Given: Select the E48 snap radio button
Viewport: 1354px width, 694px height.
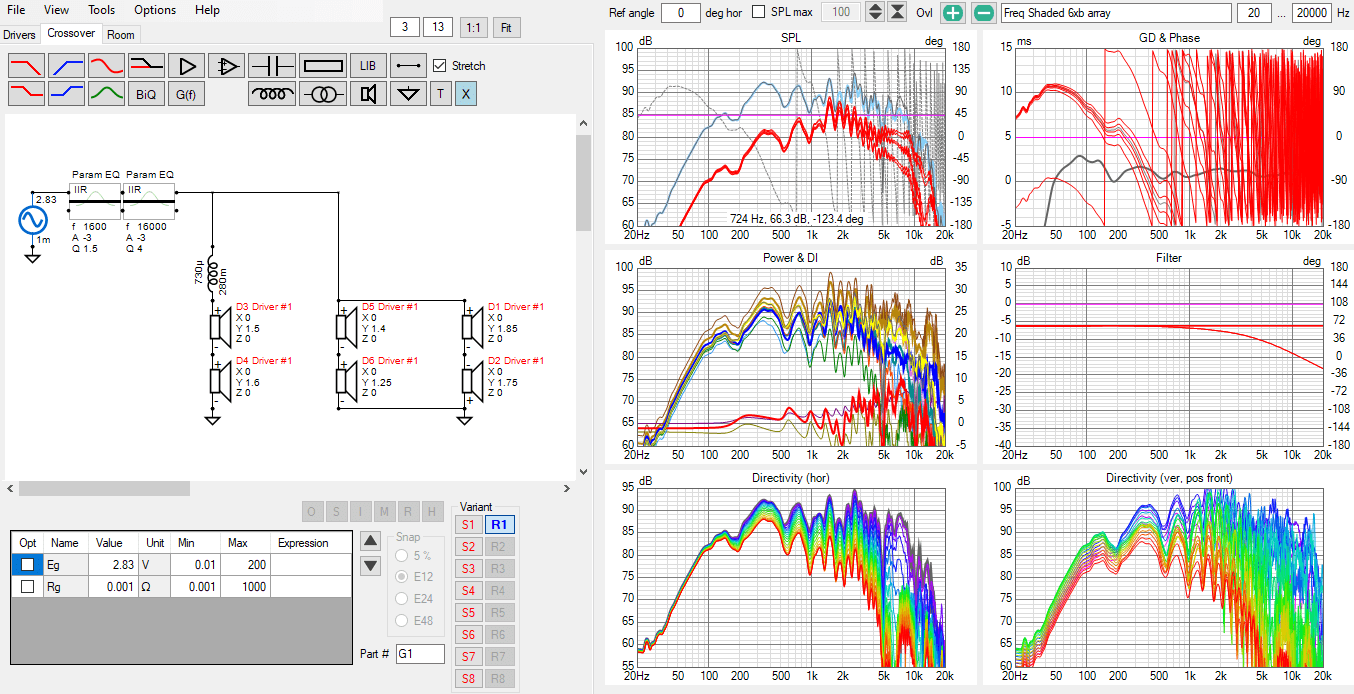Looking at the screenshot, I should click(403, 621).
